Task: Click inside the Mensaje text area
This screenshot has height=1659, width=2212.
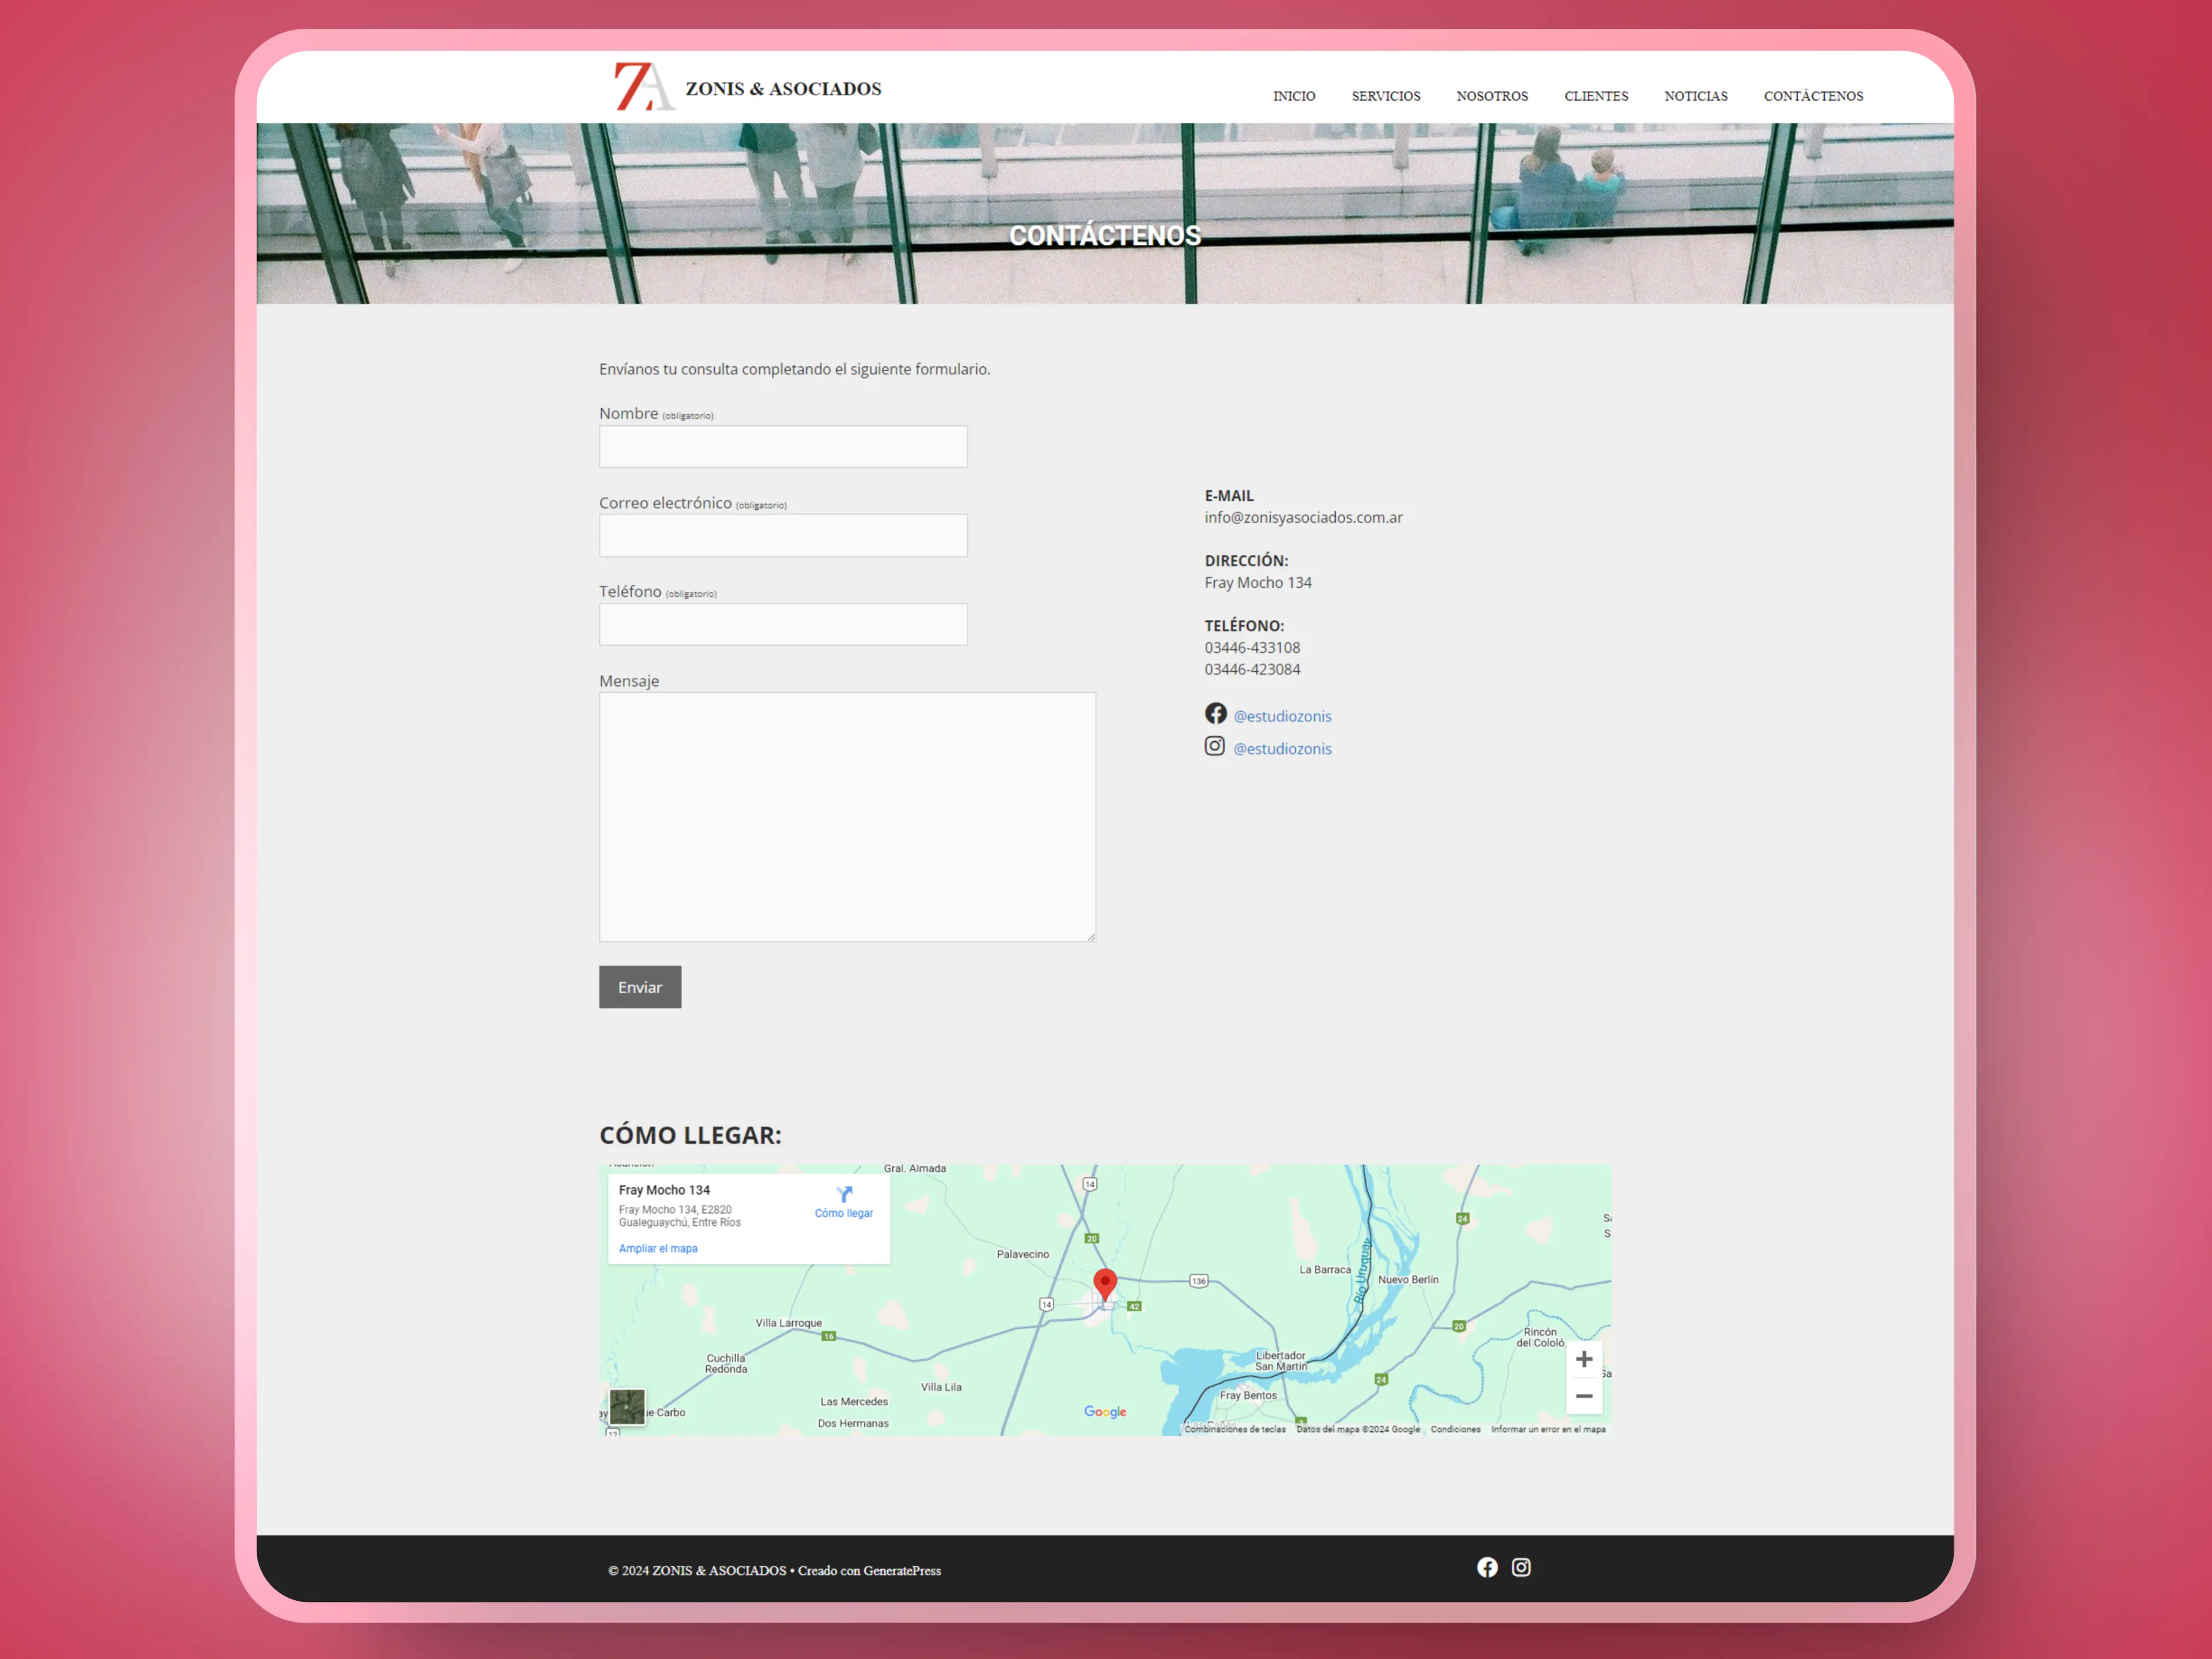Action: (847, 816)
